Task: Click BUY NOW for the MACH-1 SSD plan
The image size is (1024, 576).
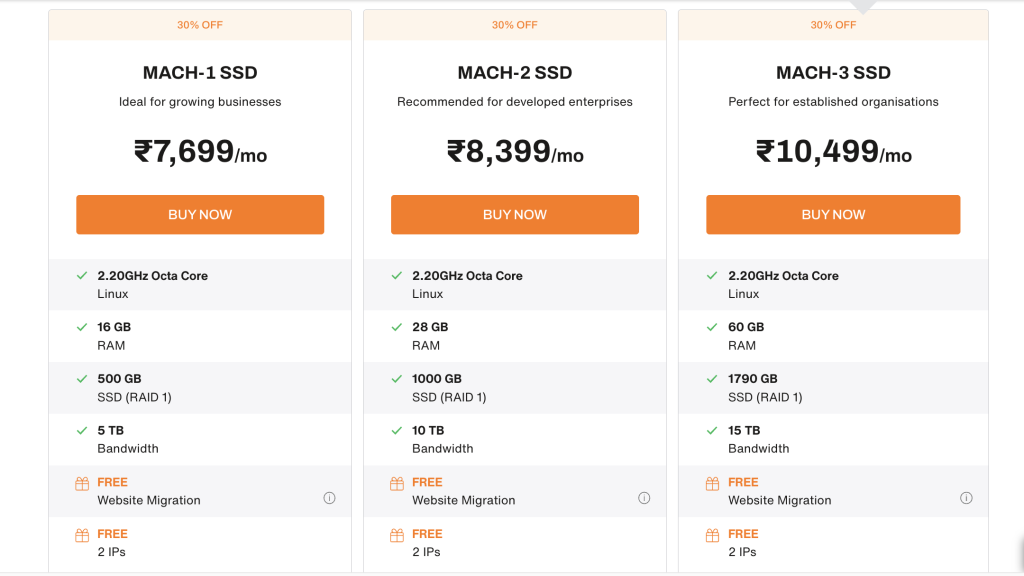Action: click(x=200, y=214)
